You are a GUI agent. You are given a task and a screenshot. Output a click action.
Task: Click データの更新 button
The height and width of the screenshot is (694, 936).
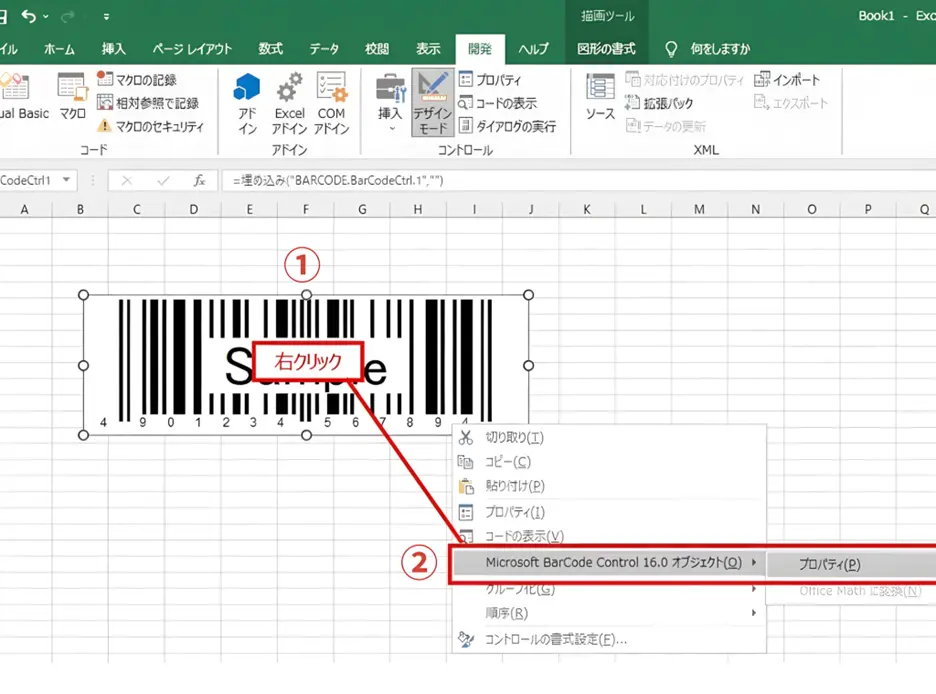pos(666,126)
